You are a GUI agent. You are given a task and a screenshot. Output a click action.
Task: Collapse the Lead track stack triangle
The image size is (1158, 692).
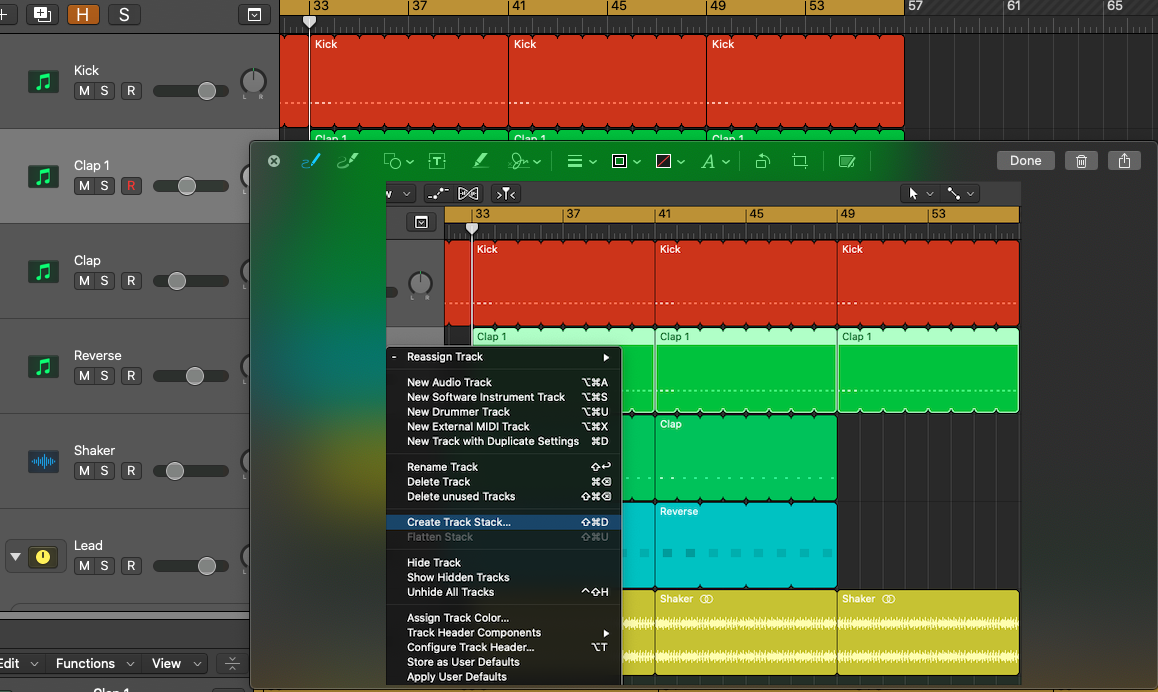click(15, 557)
